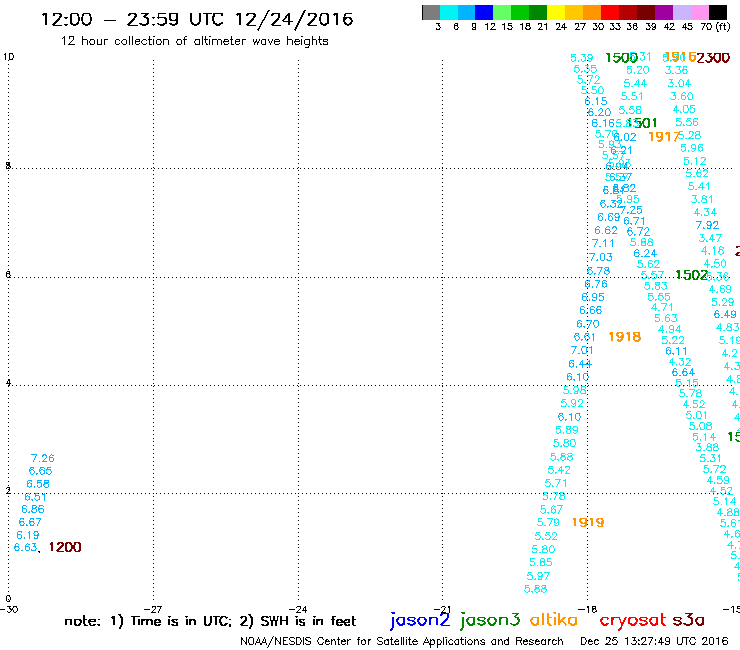
Task: Select the bright red legend swatch
Action: [x=610, y=12]
